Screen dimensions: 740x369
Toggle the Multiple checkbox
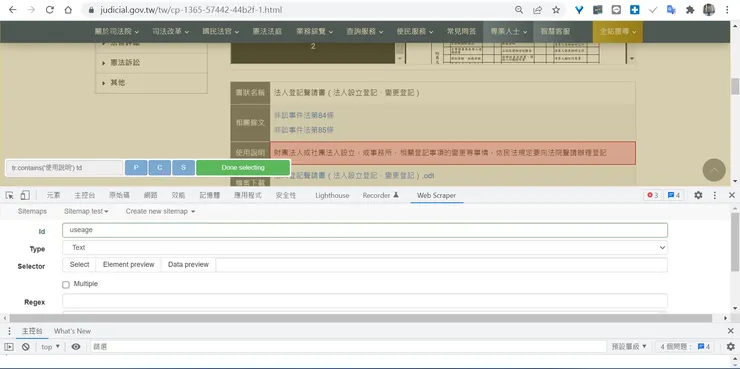[66, 285]
